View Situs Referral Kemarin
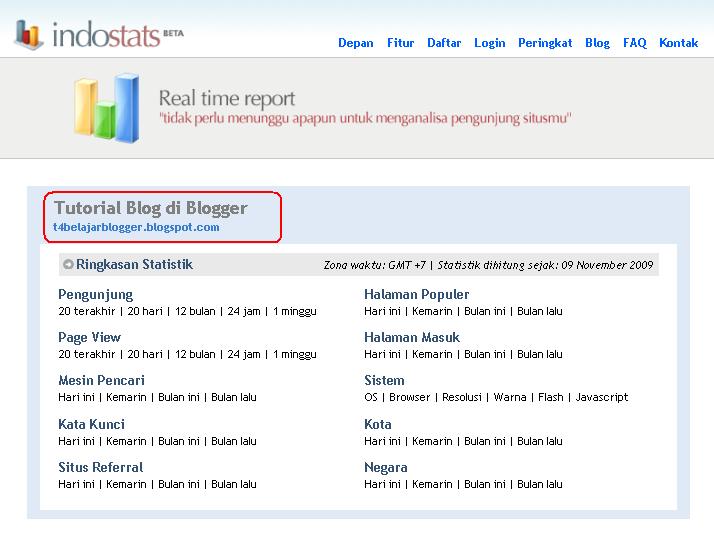 [126, 484]
